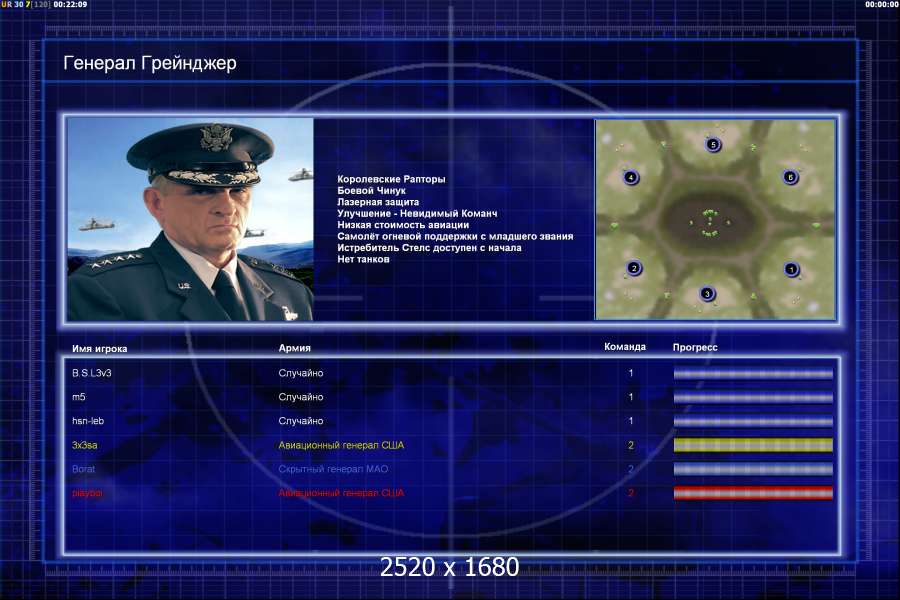900x600 pixels.
Task: Pick start position marker 4 on the map
Action: tap(631, 177)
